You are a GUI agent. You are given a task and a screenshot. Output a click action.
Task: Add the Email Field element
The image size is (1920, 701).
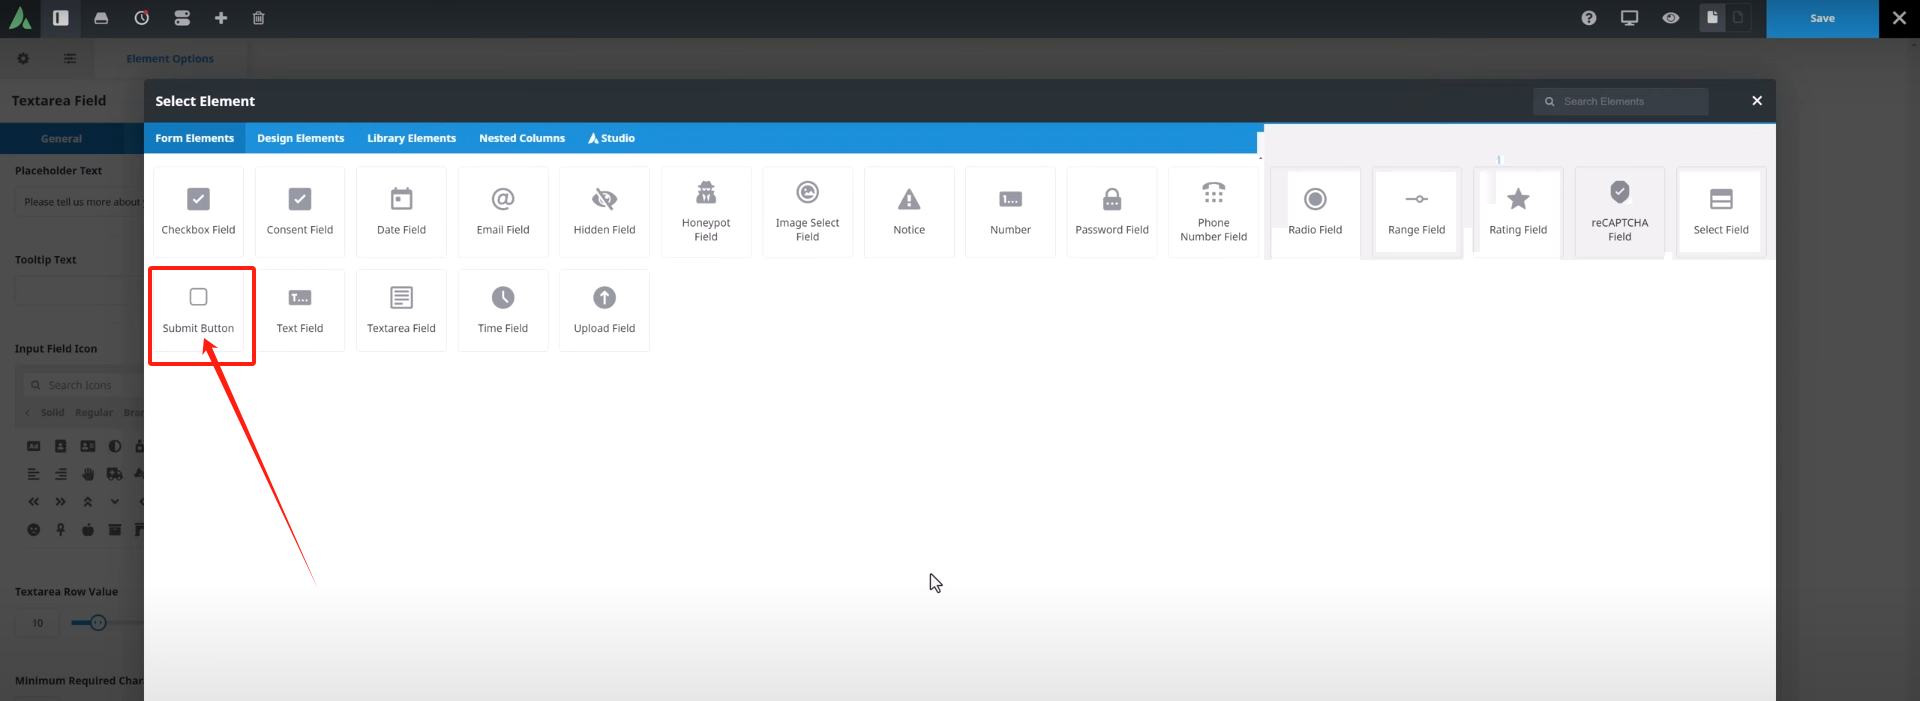(x=503, y=211)
